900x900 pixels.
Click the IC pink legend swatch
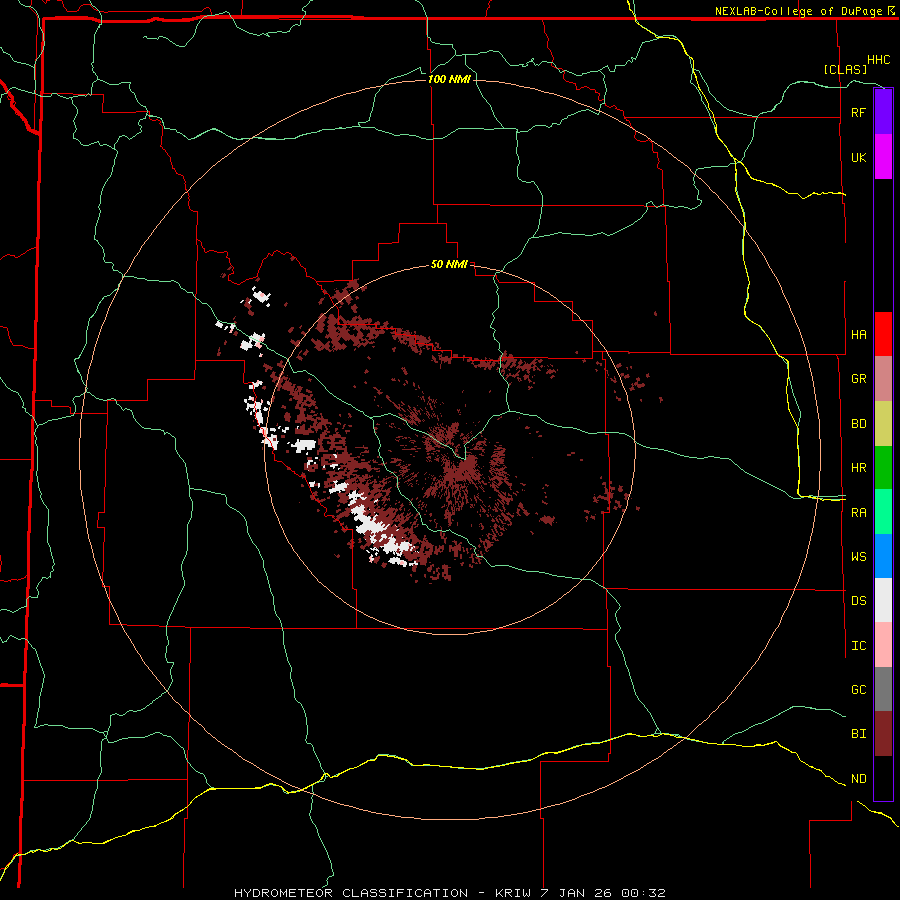[x=883, y=645]
